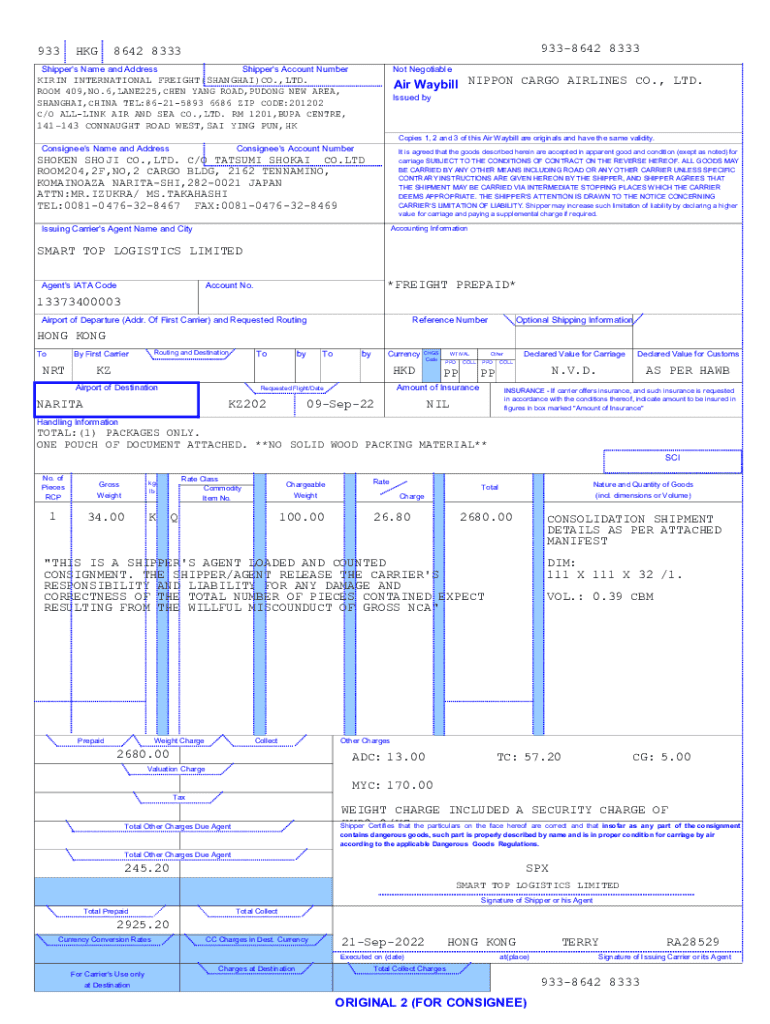Click the empty SCI box

tap(672, 458)
